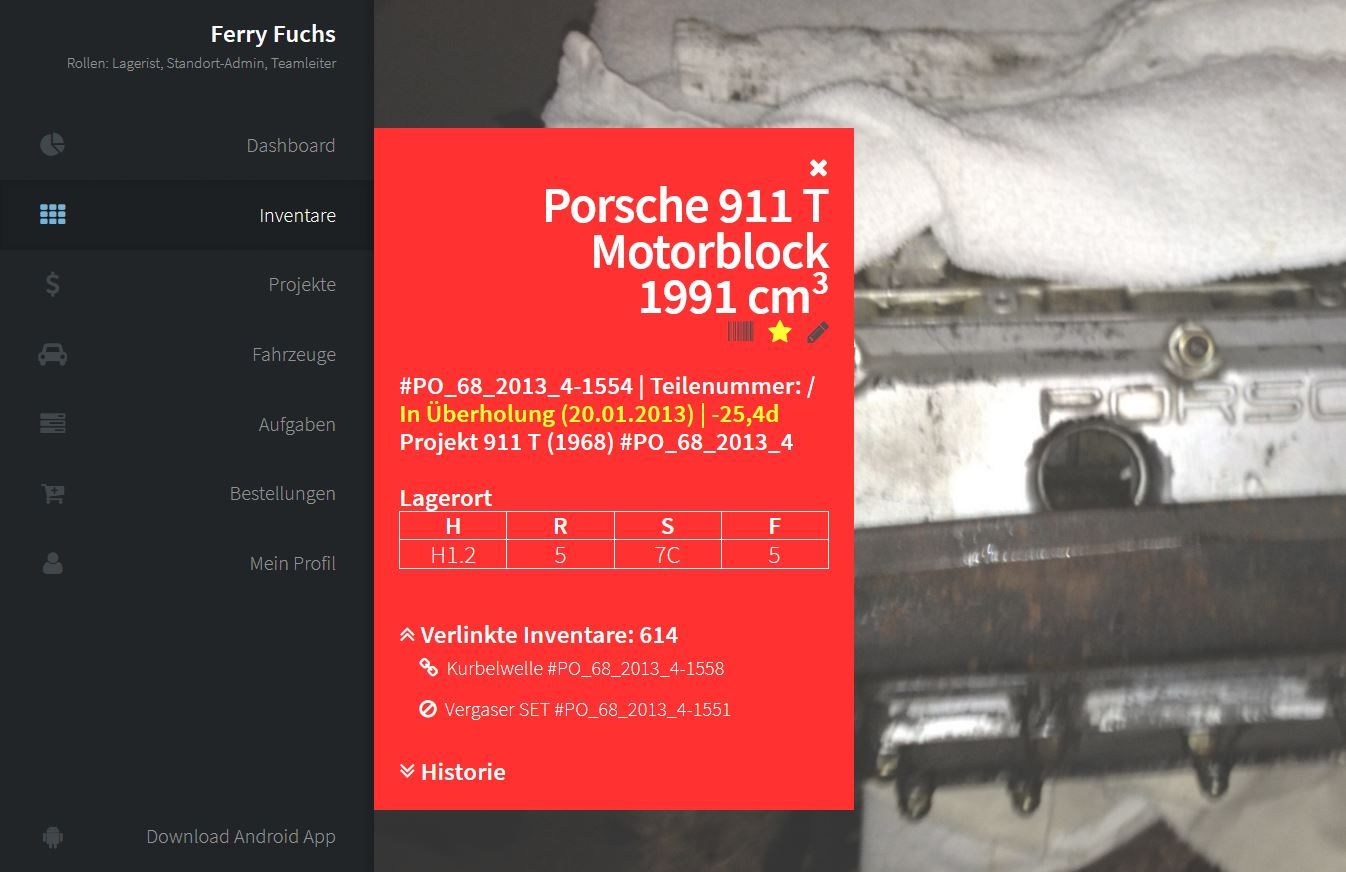Screen dimensions: 1346x872
Task: Click the Projekte dollar sign icon
Action: [53, 285]
